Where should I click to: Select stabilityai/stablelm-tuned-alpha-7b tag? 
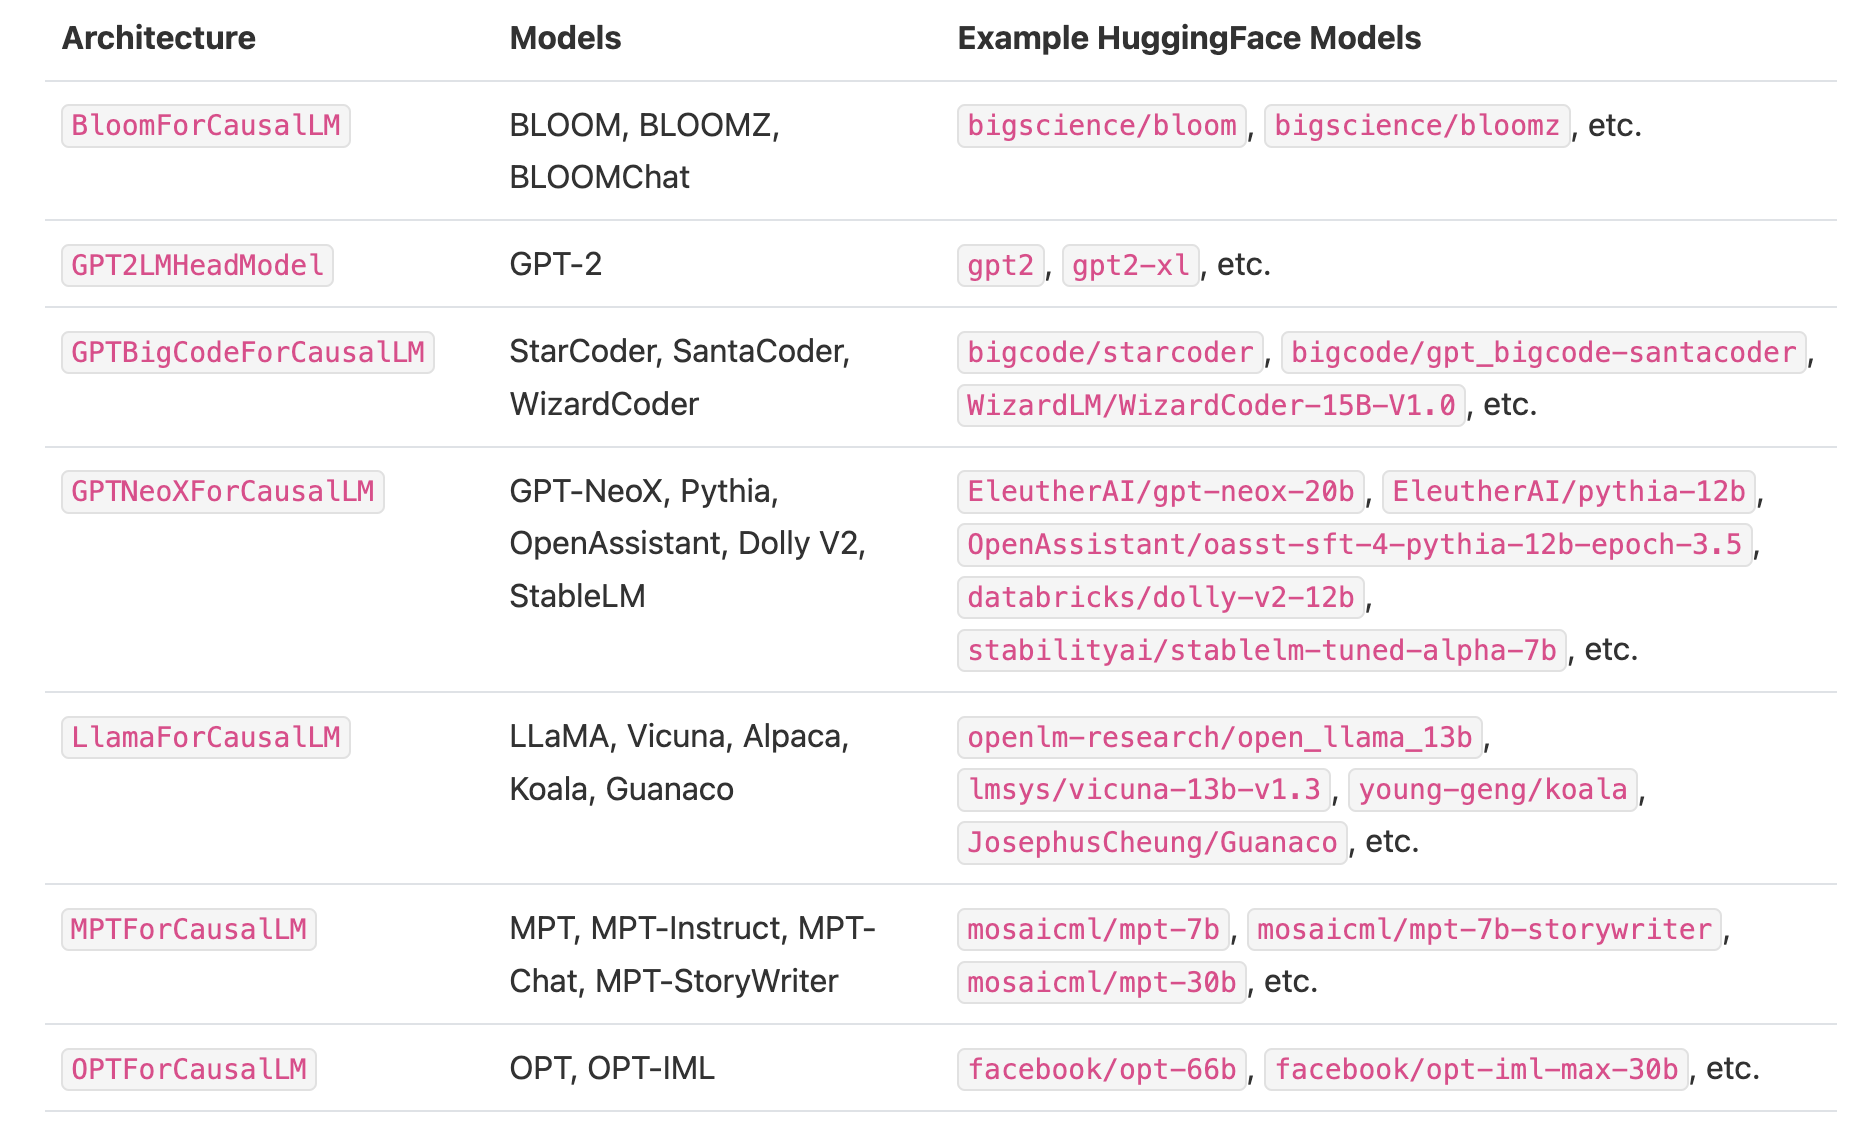click(1262, 651)
